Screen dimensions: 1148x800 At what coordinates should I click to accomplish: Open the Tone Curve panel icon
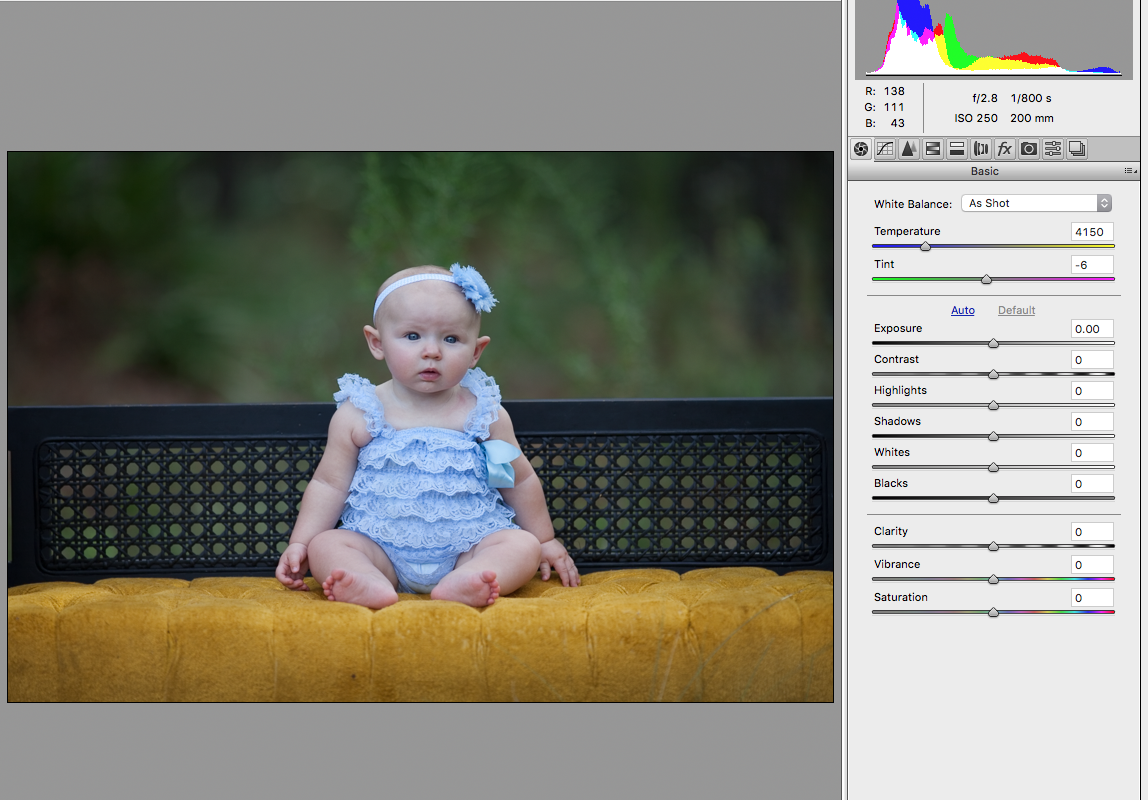click(885, 149)
